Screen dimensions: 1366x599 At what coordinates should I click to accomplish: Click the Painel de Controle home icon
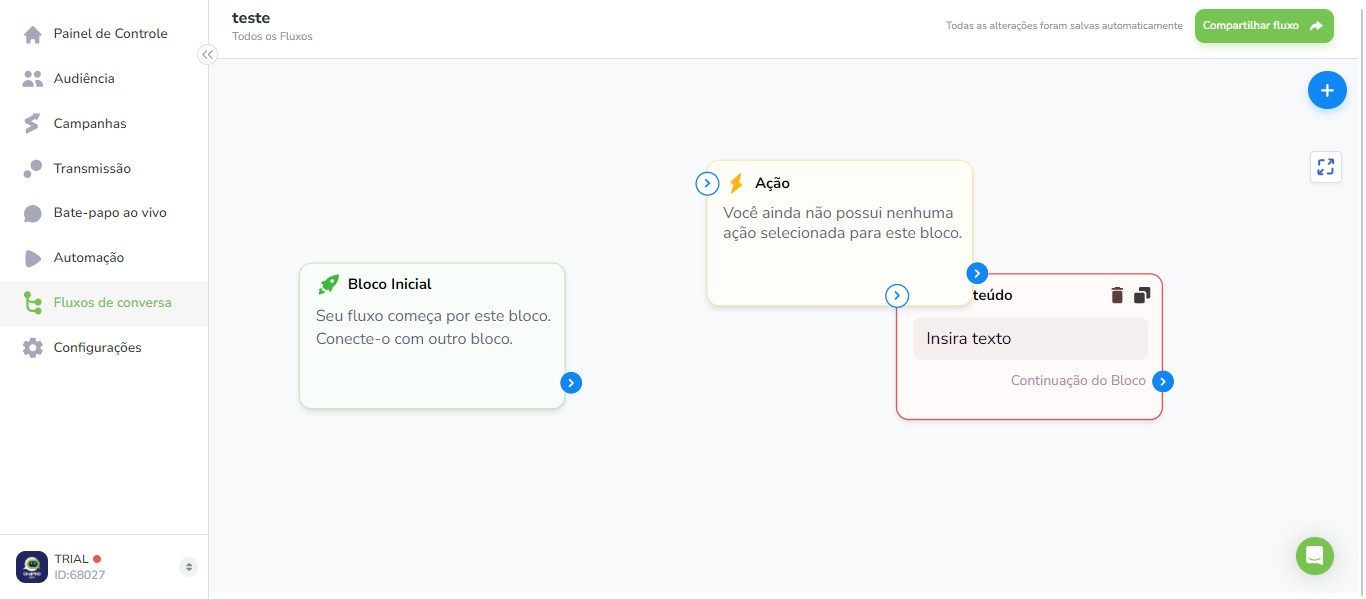(33, 34)
